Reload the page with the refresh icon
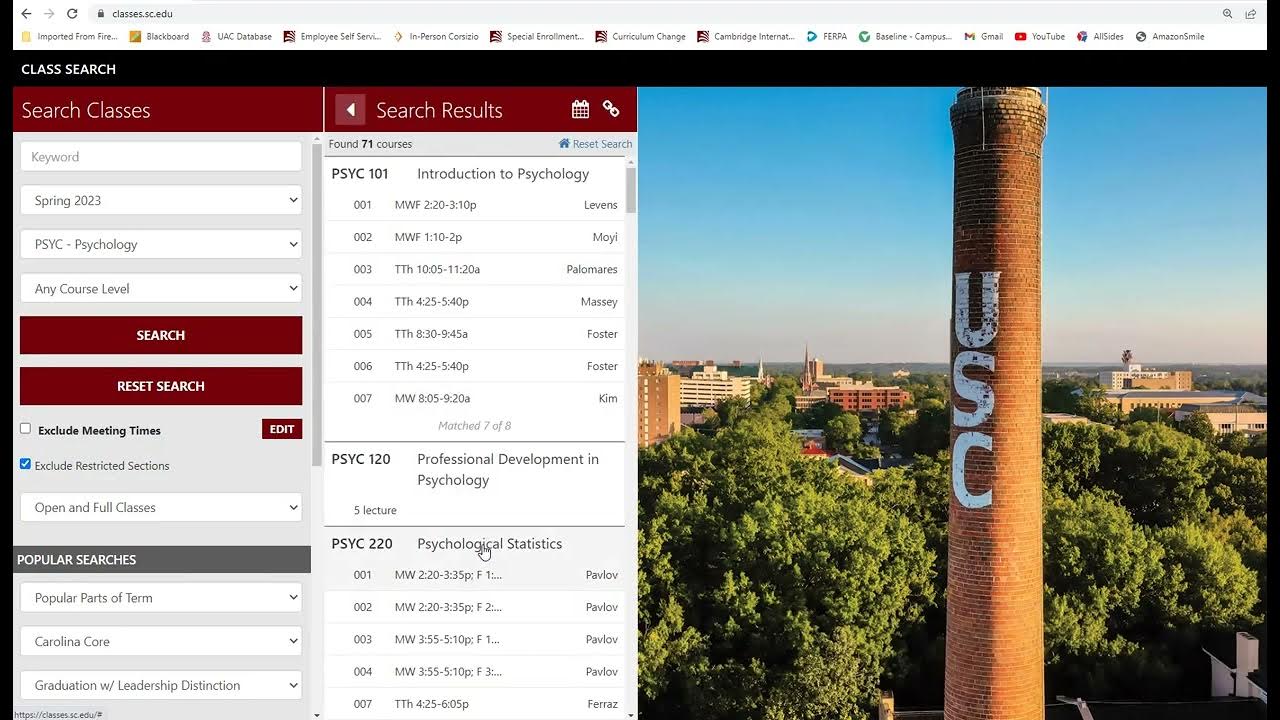 (x=72, y=14)
